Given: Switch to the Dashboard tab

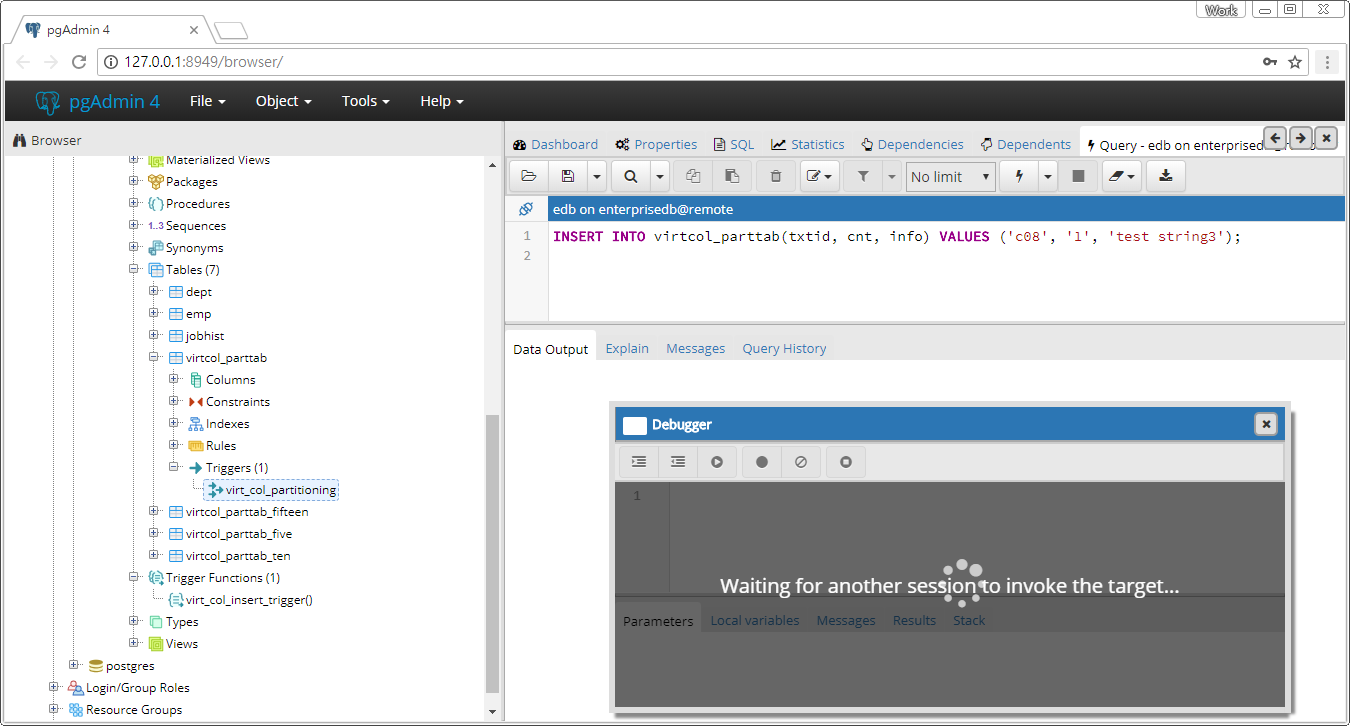Looking at the screenshot, I should pyautogui.click(x=555, y=144).
